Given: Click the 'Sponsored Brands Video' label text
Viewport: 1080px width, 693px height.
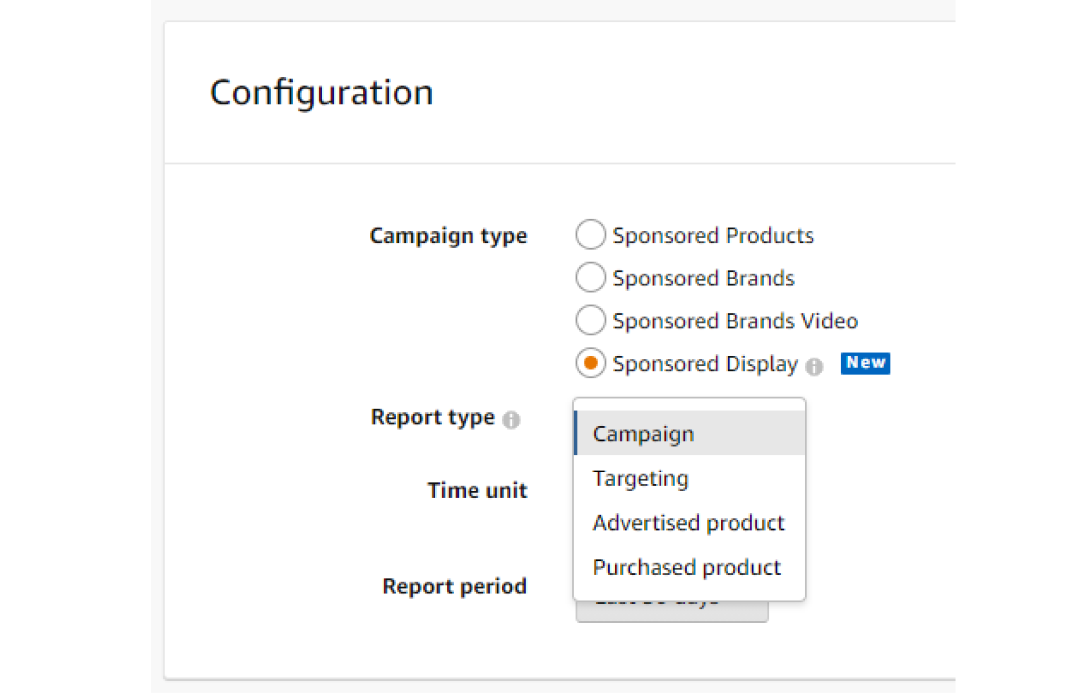Looking at the screenshot, I should (x=735, y=321).
